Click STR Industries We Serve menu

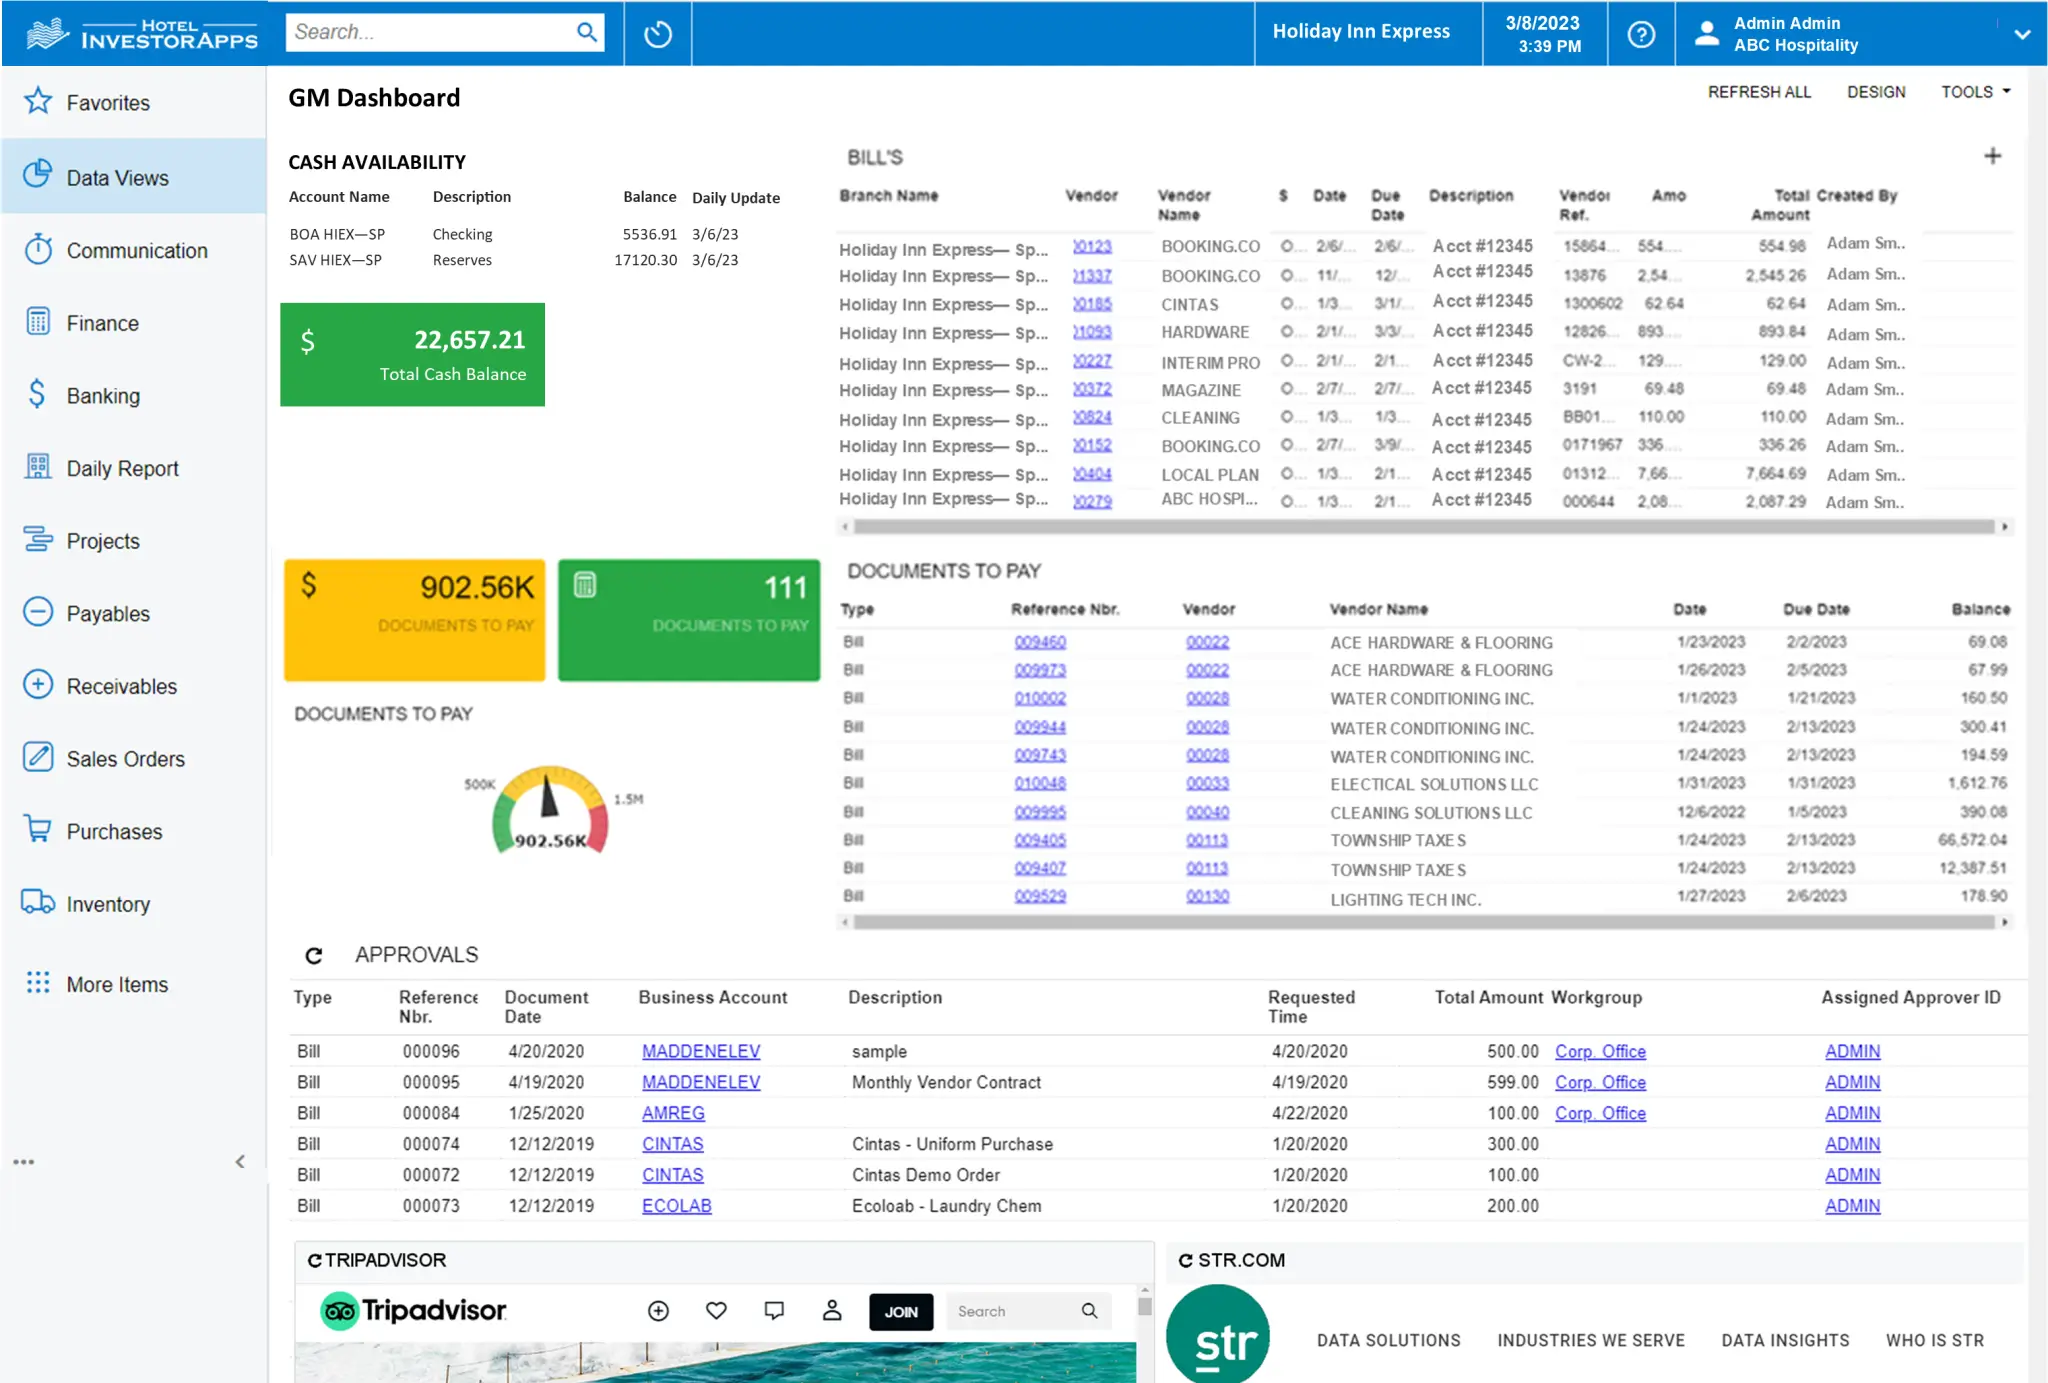(x=1591, y=1340)
